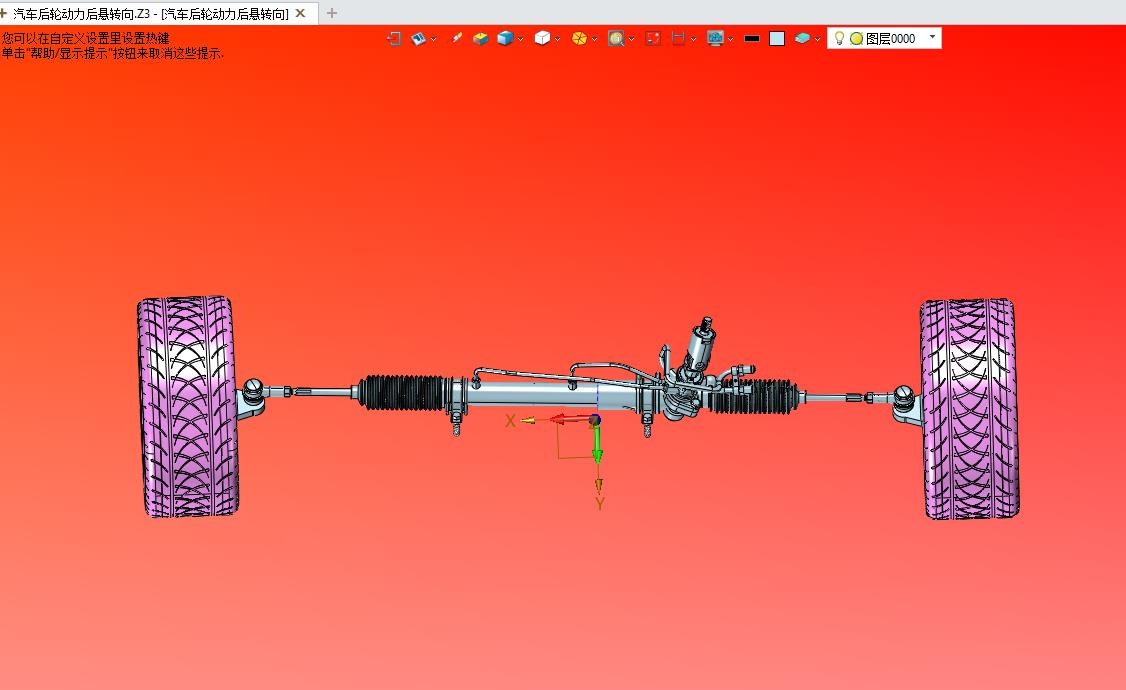Click the red square filter icon
Image resolution: width=1126 pixels, height=690 pixels.
click(x=653, y=38)
